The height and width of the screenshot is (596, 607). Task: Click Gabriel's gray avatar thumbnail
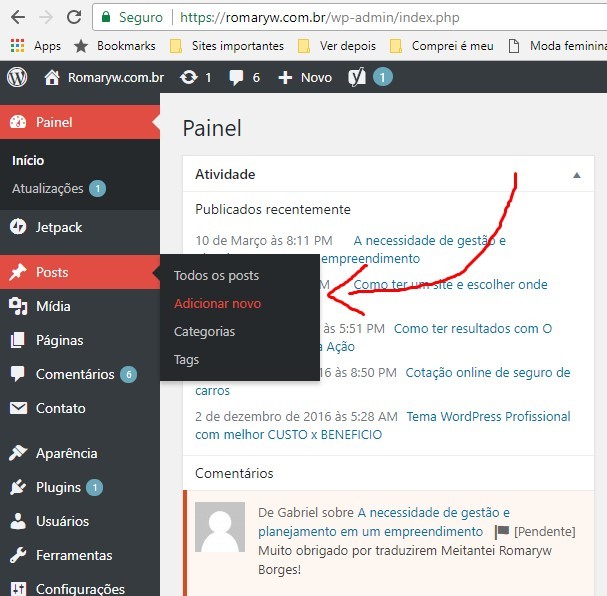point(220,527)
